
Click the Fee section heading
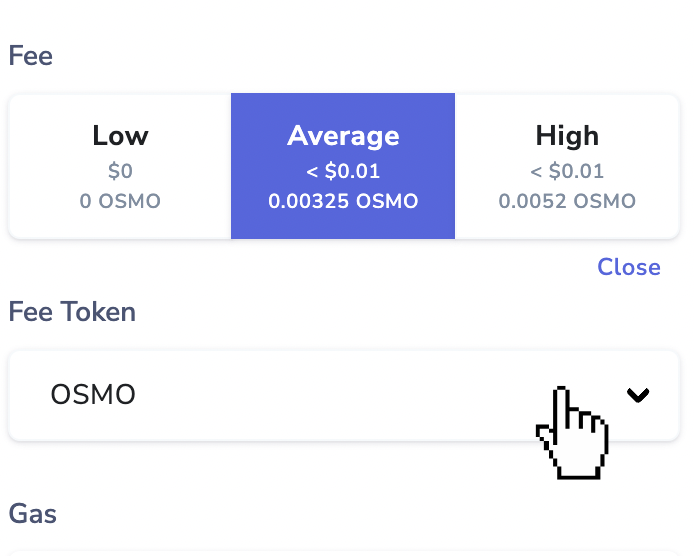click(31, 56)
